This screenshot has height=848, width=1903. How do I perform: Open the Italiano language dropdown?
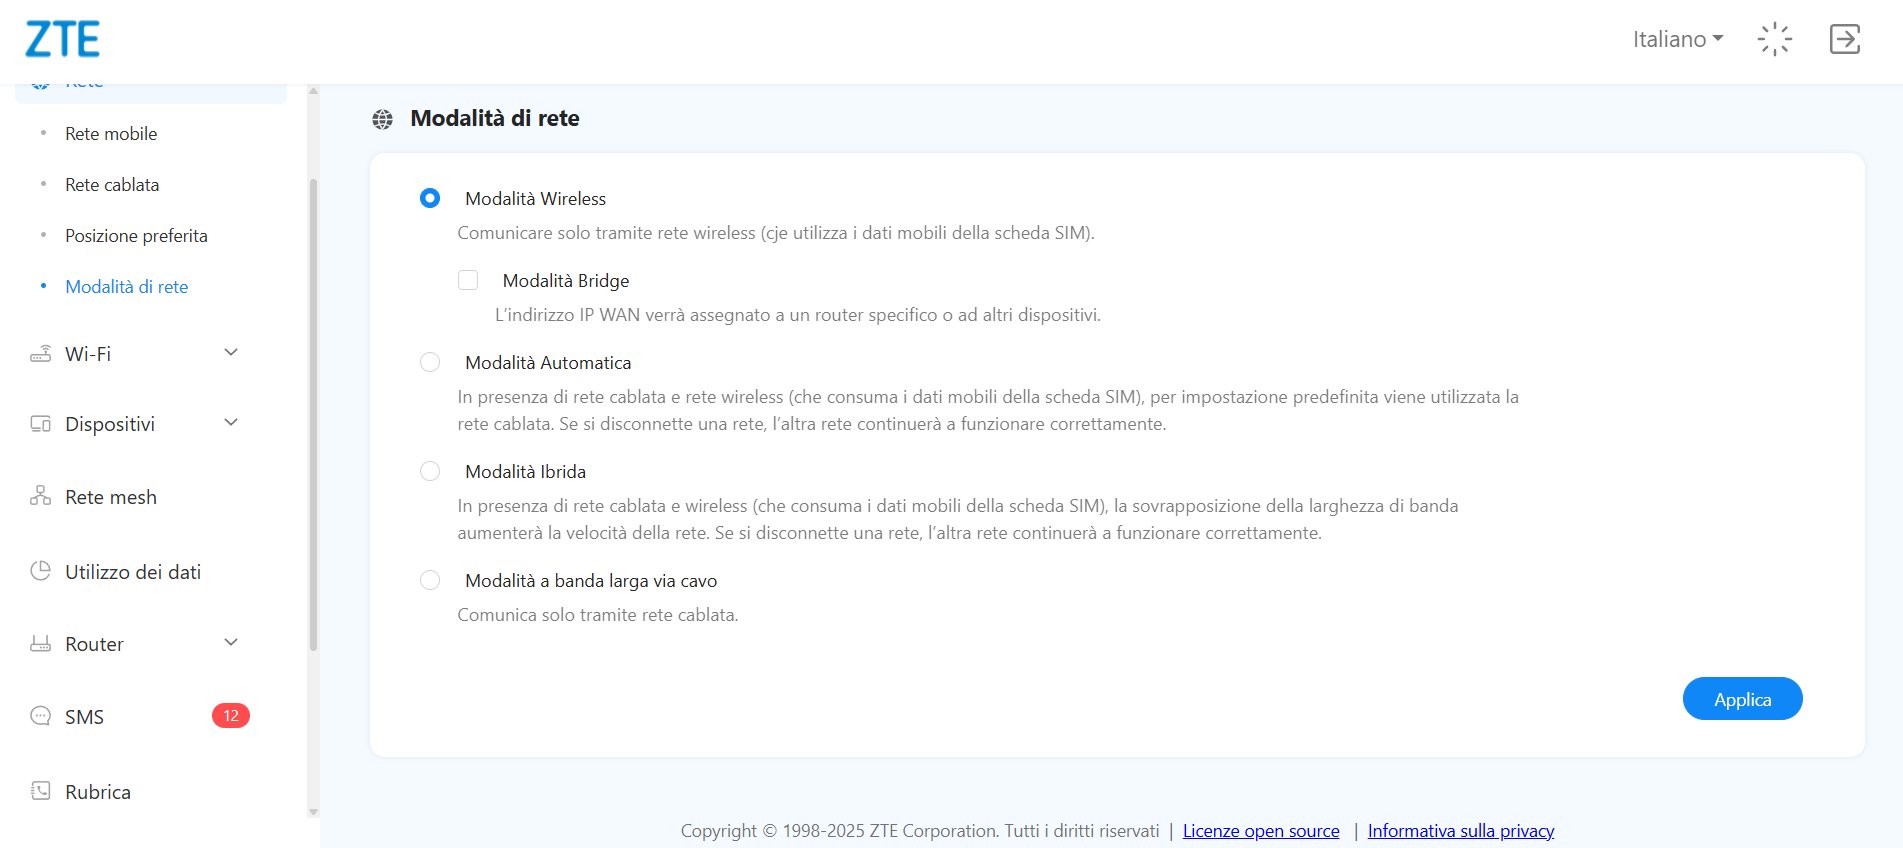pos(1677,39)
